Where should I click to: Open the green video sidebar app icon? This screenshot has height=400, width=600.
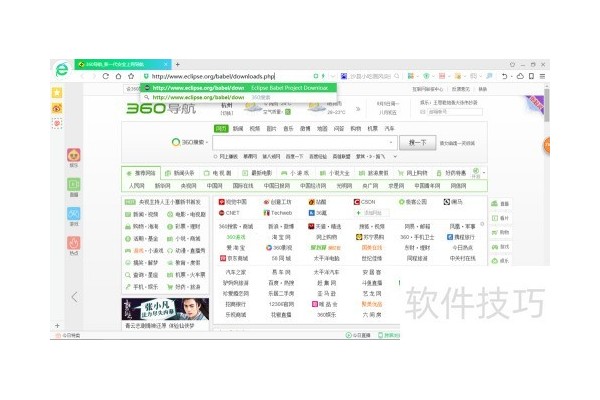(73, 184)
